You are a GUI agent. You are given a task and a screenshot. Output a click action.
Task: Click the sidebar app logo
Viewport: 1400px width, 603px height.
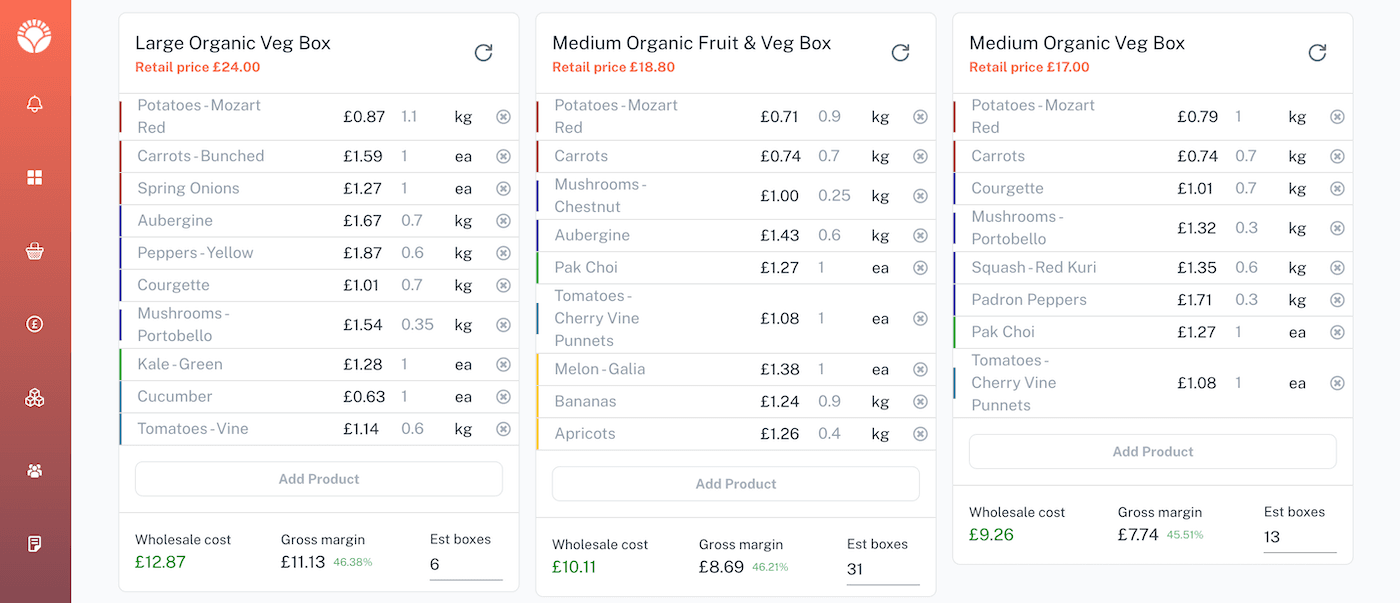[x=35, y=37]
